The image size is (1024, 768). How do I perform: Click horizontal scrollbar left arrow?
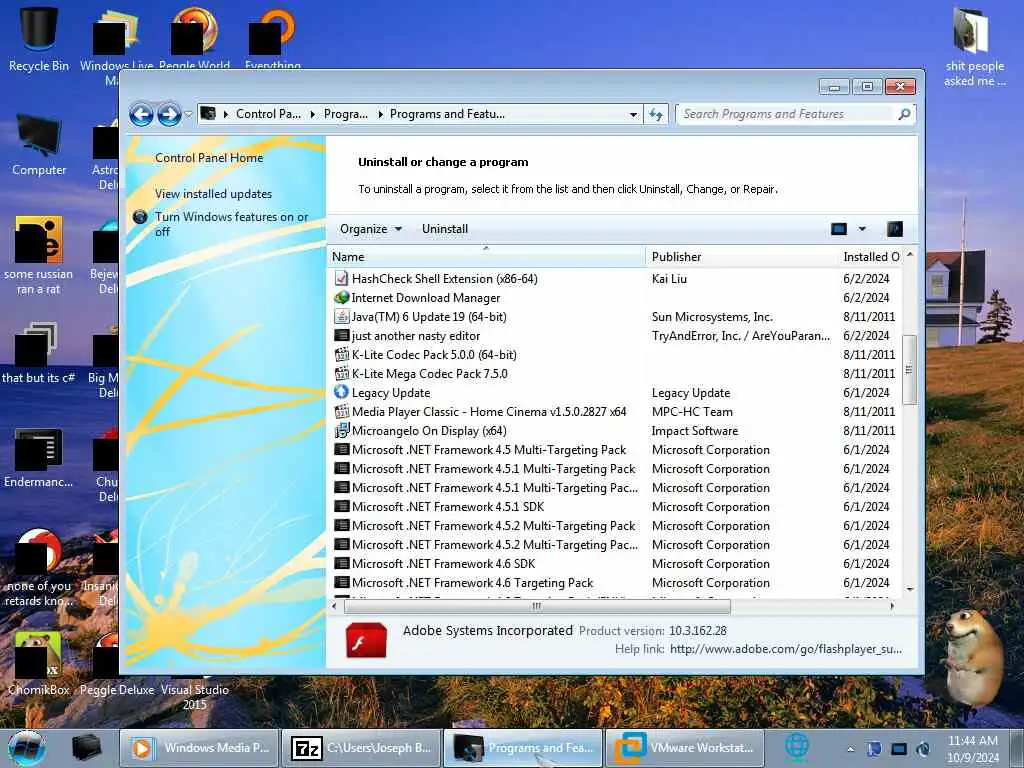[x=334, y=606]
